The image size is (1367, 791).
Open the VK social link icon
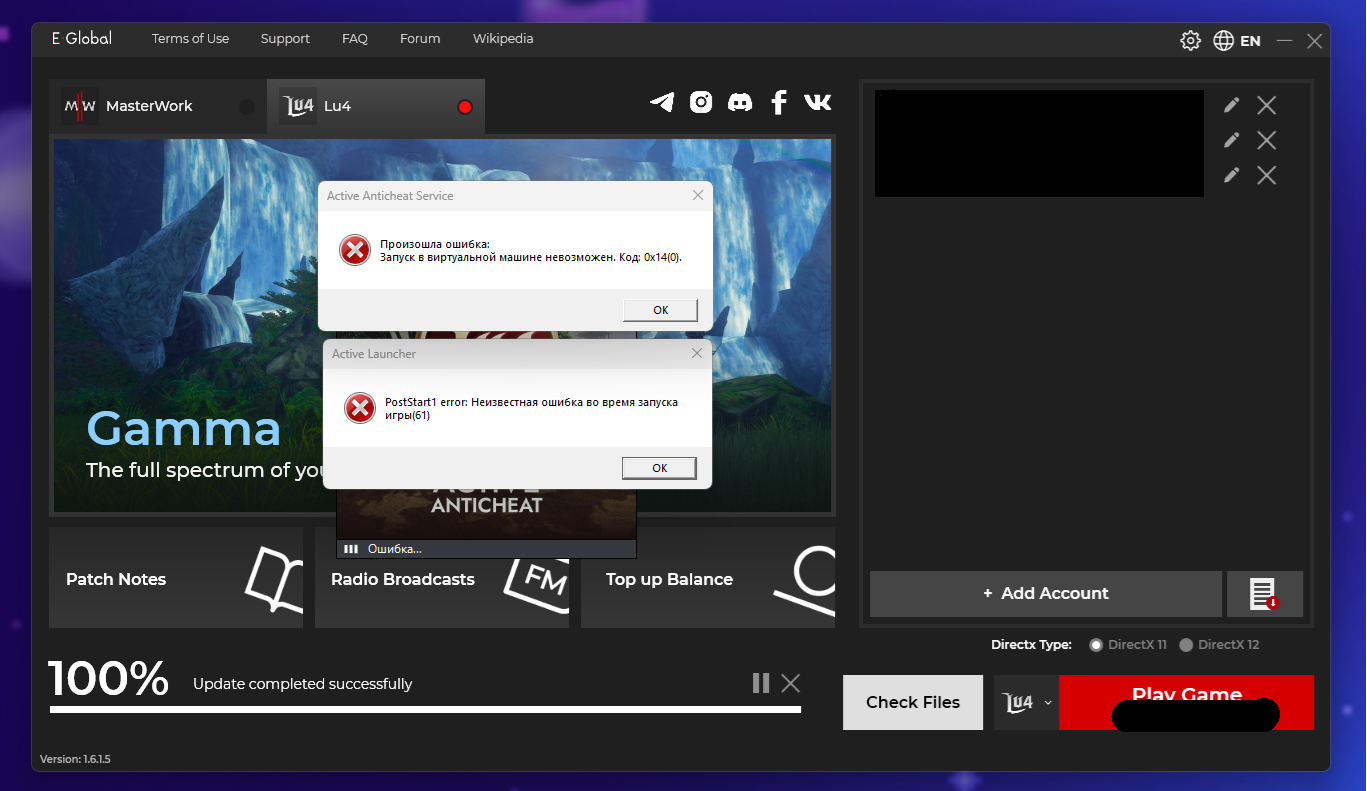(x=817, y=102)
